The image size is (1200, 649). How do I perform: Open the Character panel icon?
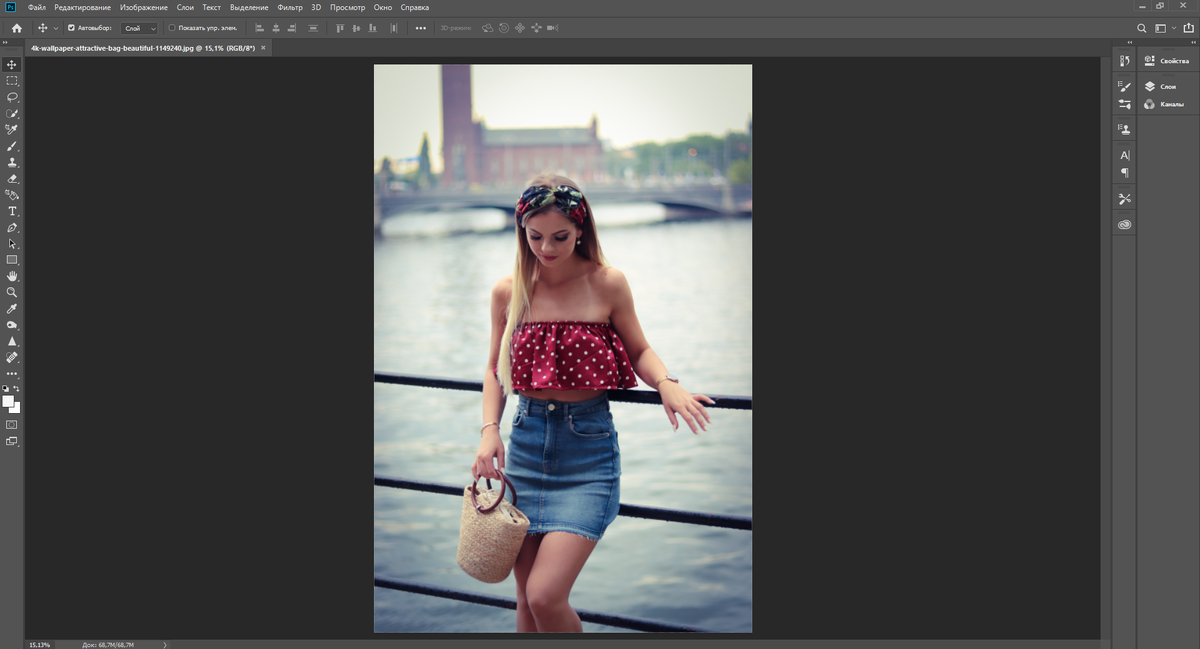coord(1125,155)
